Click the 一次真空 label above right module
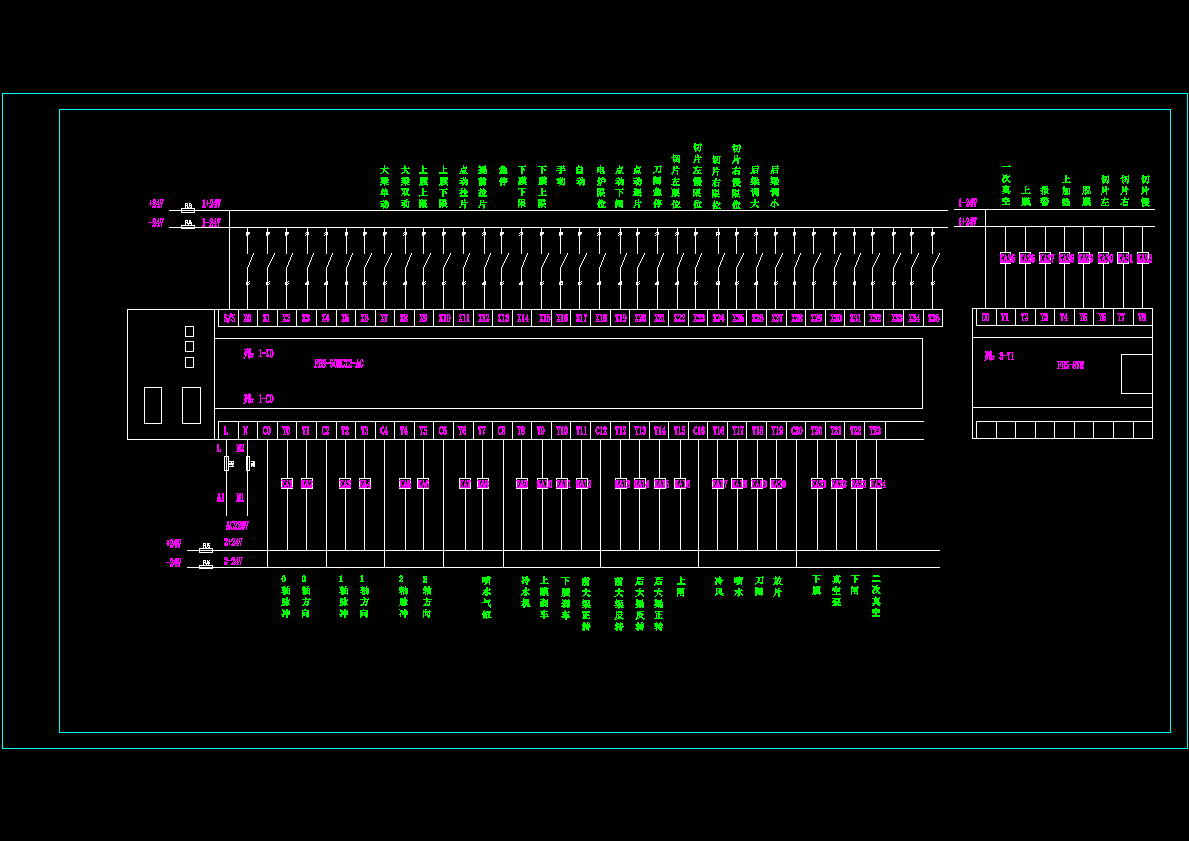1189x841 pixels. 1006,184
